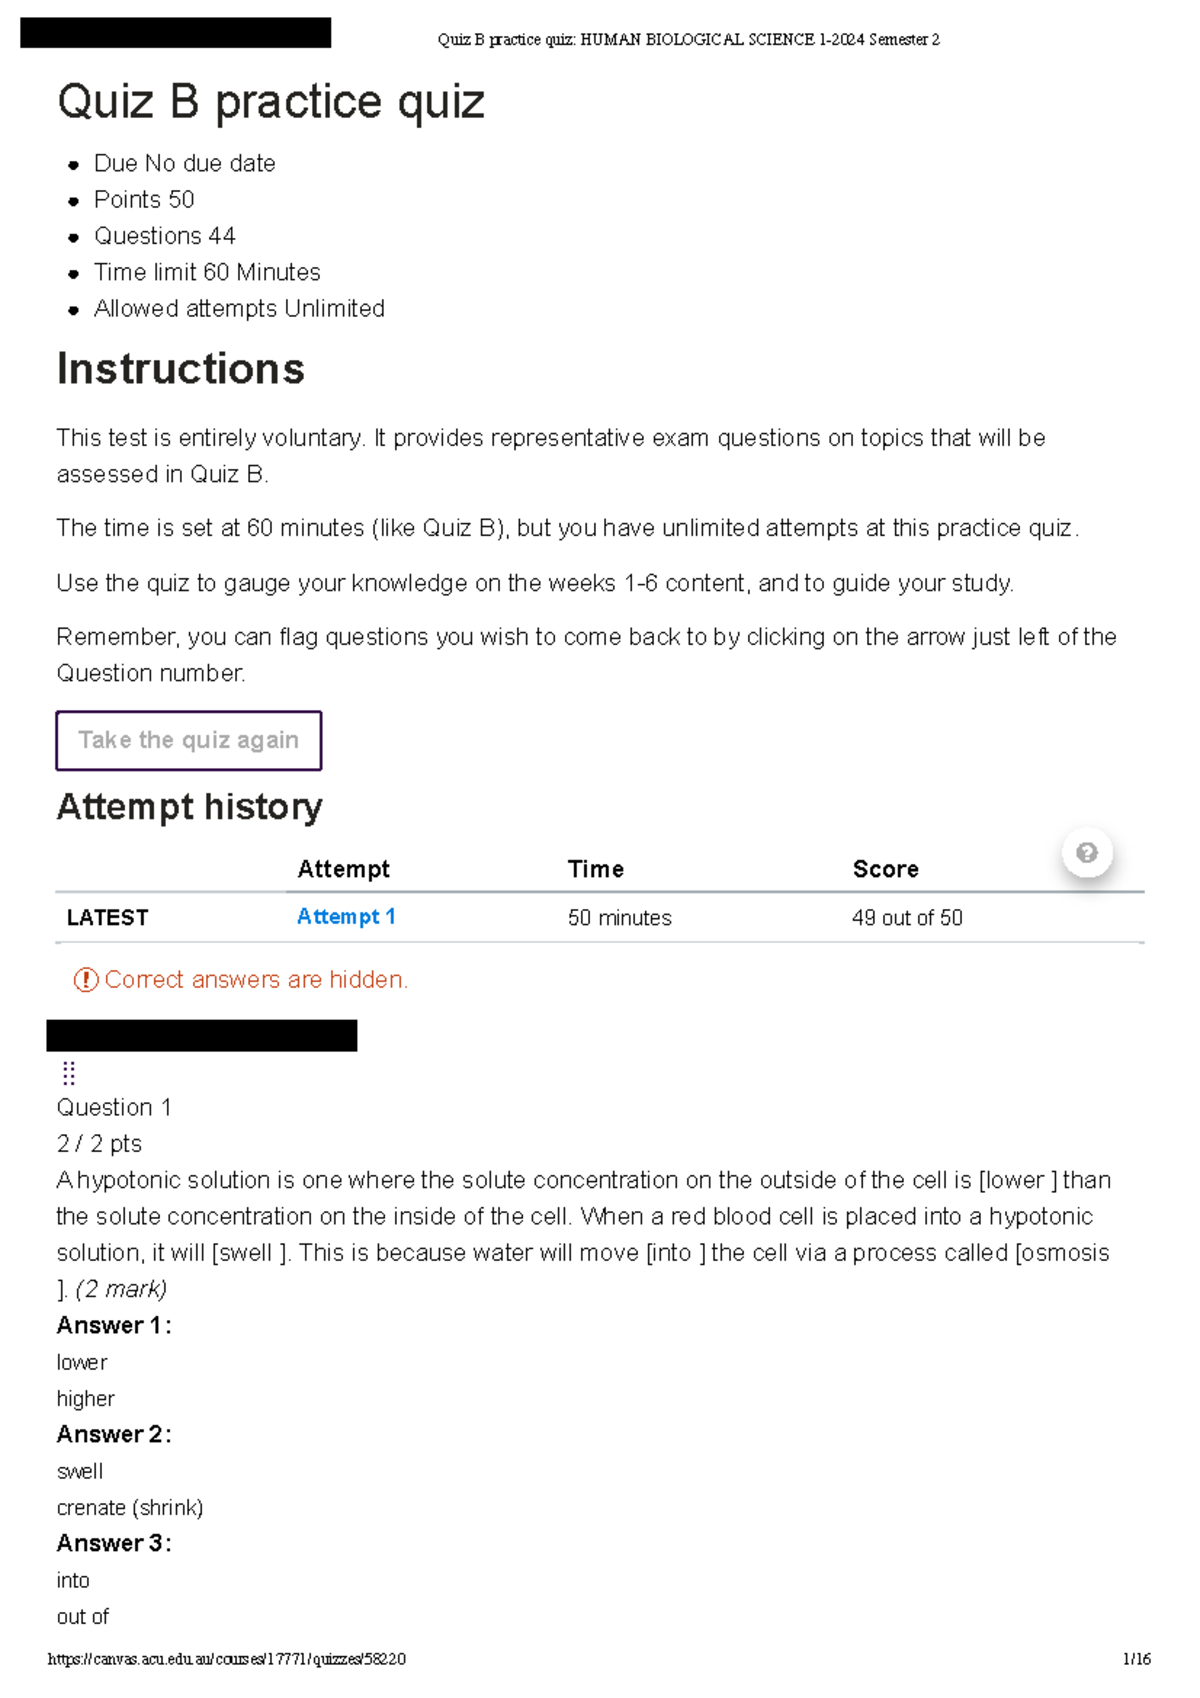Click the bullet icon beside "Due No due date"
Image resolution: width=1200 pixels, height=1698 pixels.
click(x=72, y=166)
